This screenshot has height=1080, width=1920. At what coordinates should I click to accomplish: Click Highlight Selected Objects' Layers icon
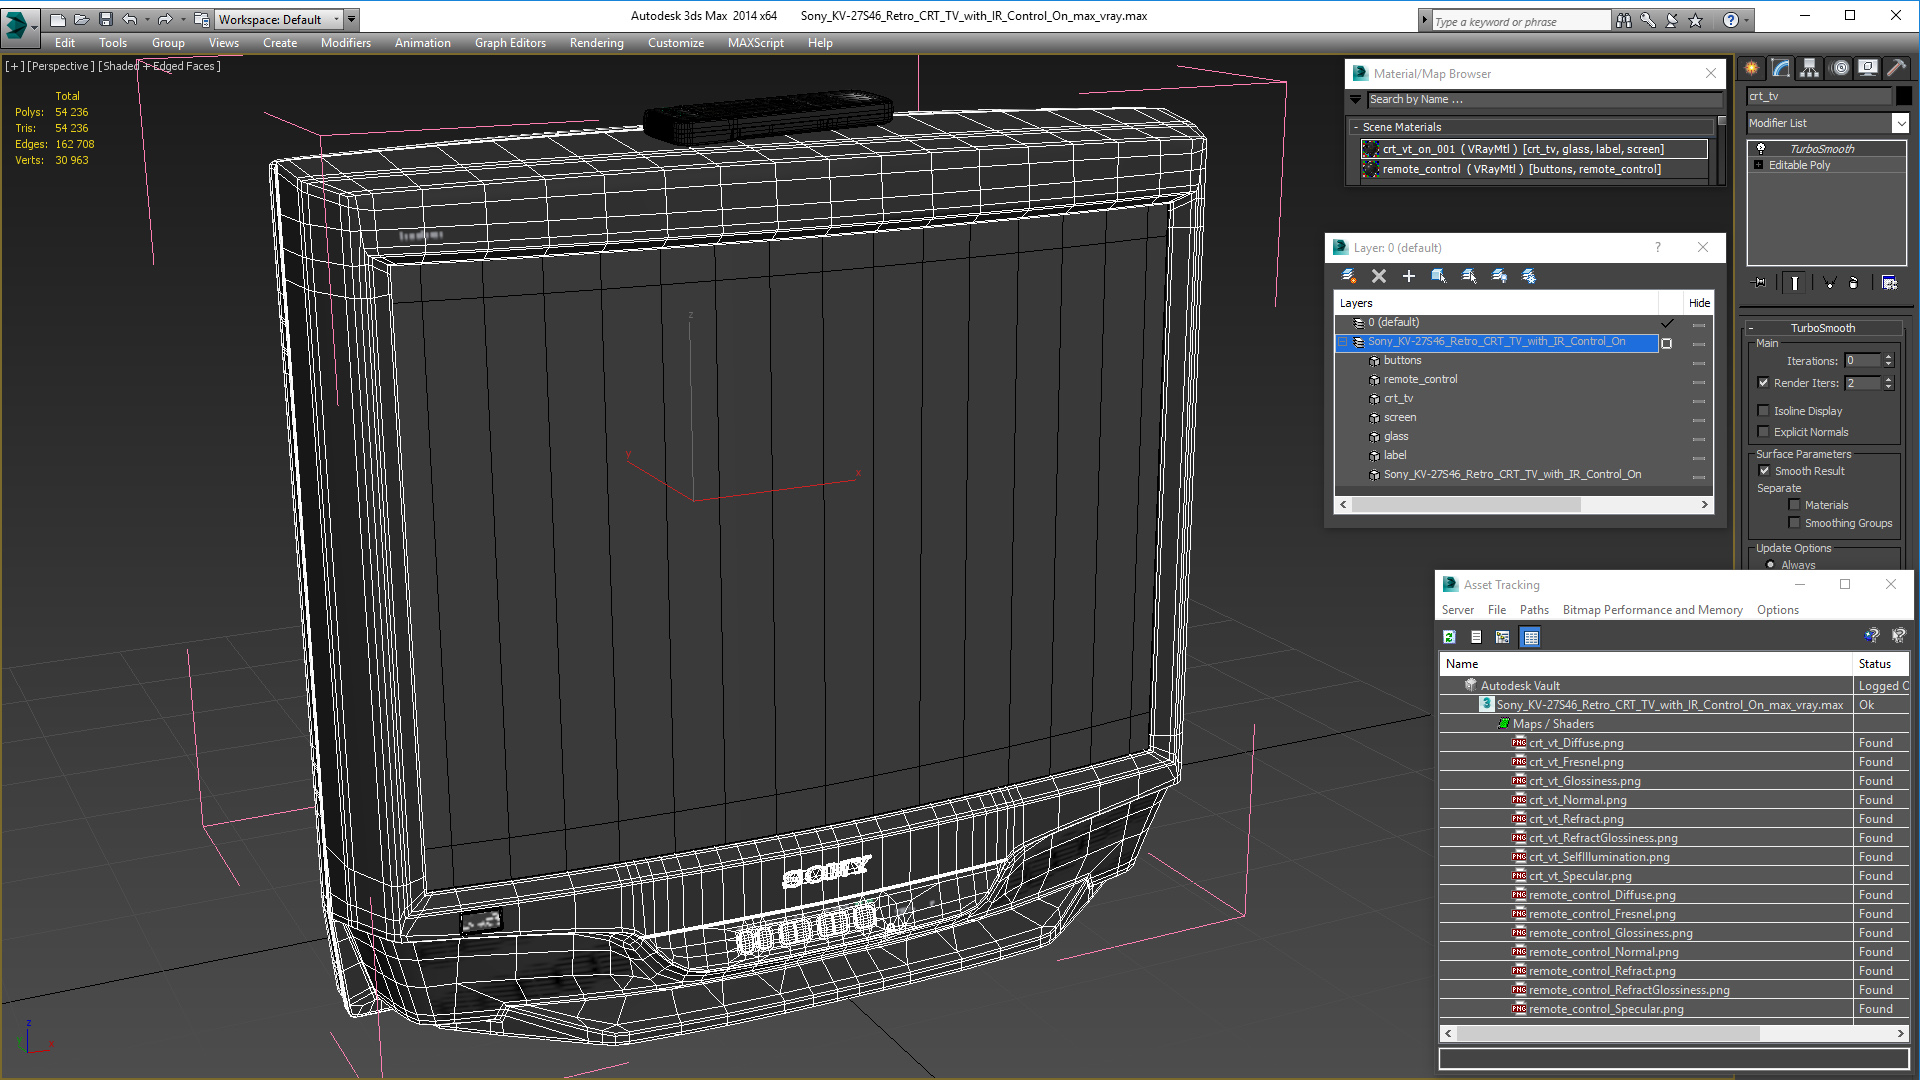click(1469, 276)
